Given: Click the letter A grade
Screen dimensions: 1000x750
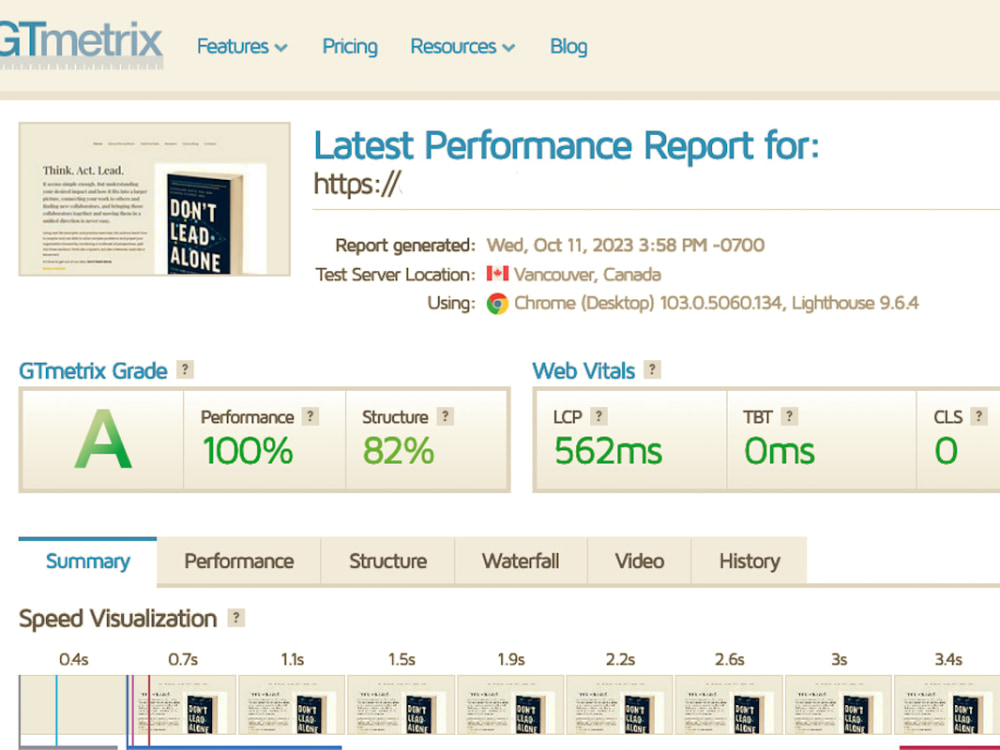Looking at the screenshot, I should pyautogui.click(x=103, y=439).
